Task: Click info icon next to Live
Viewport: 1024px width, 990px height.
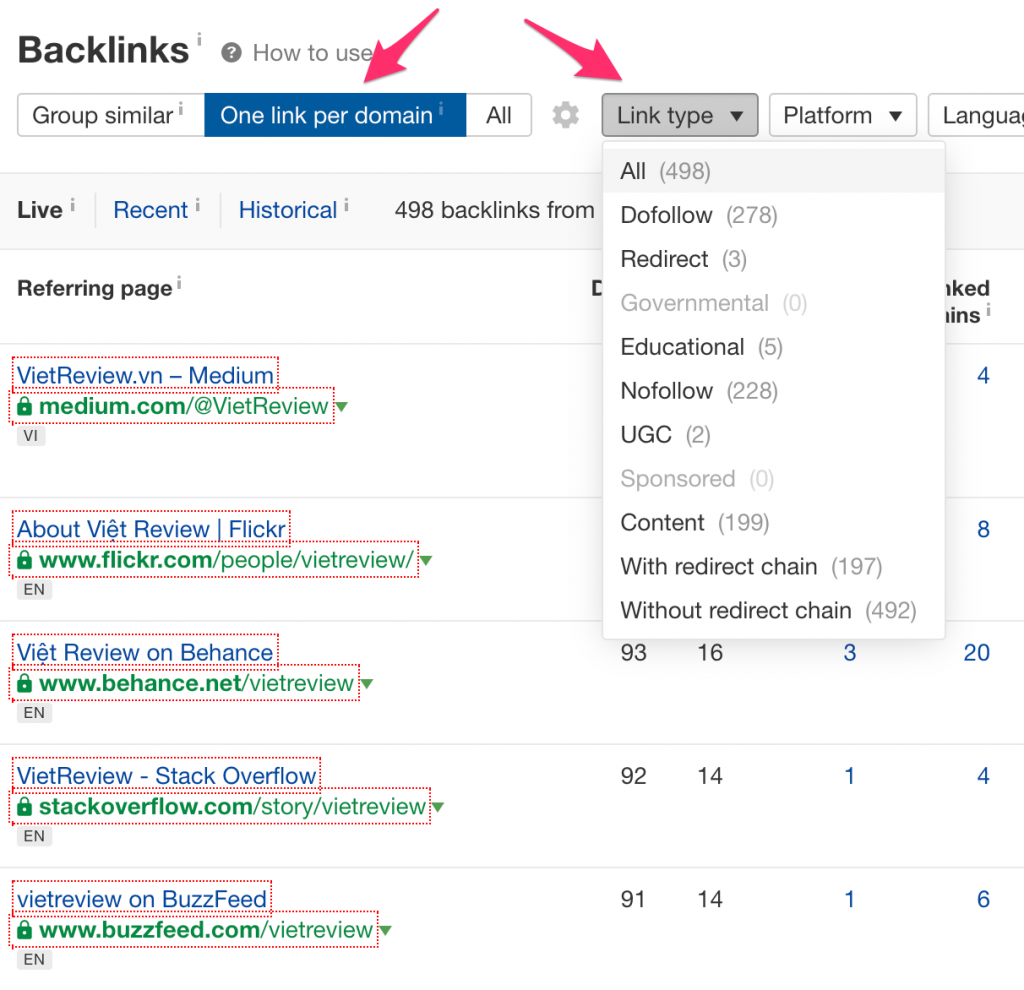Action: pos(72,205)
